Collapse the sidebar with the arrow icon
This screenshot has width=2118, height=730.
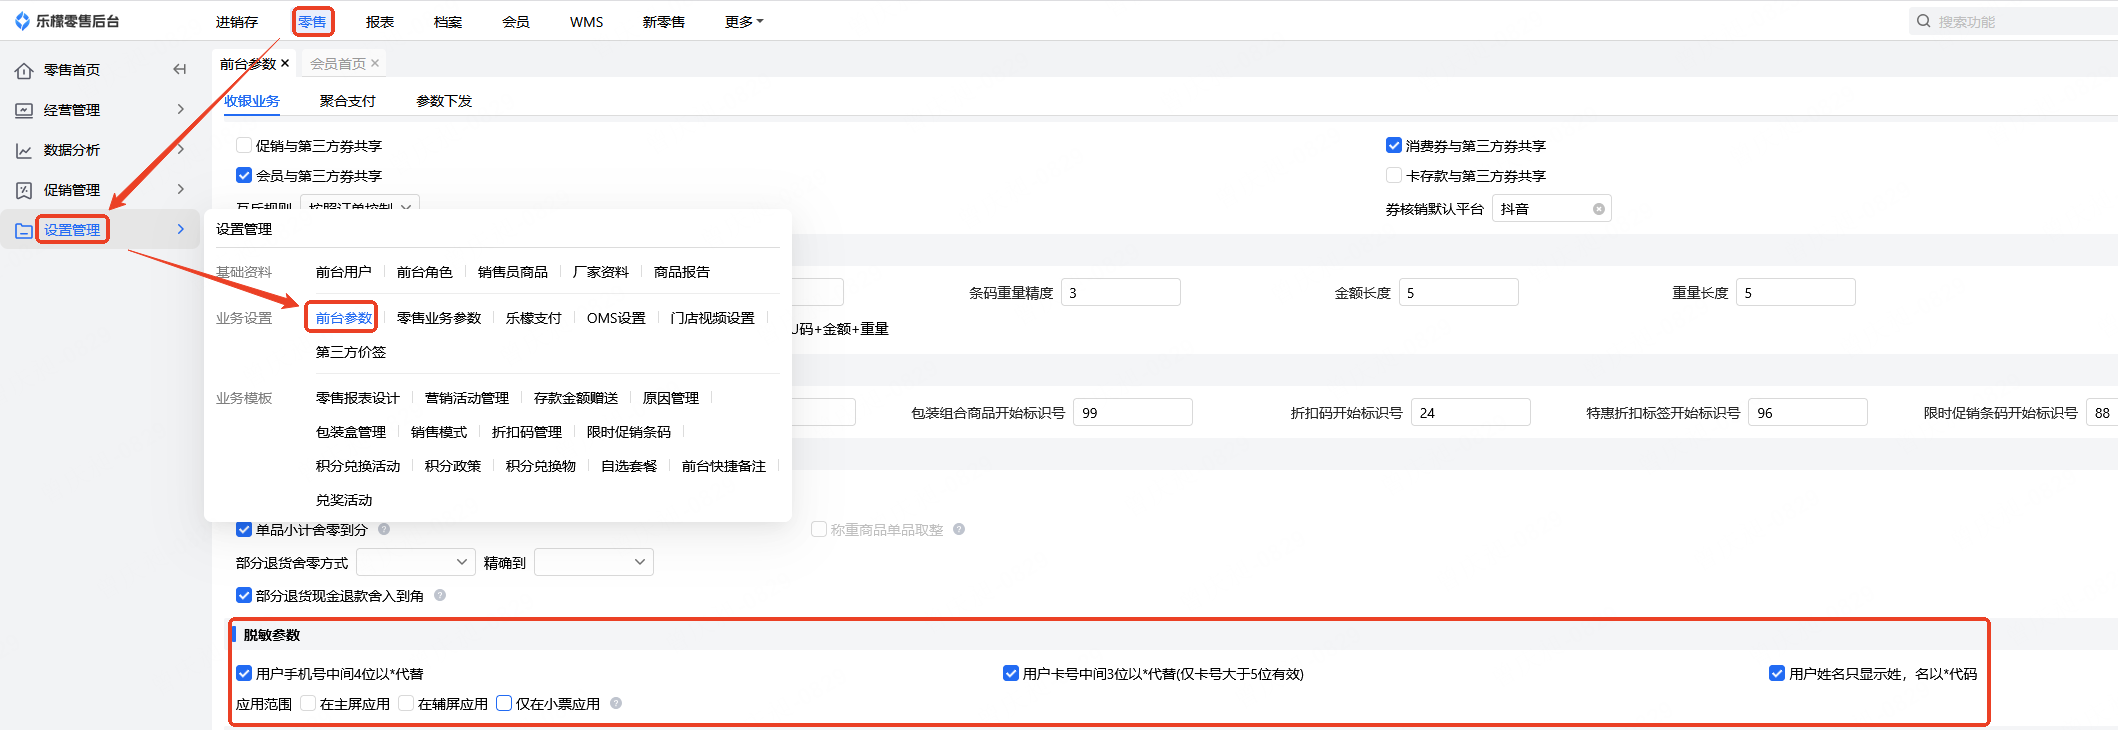coord(180,69)
